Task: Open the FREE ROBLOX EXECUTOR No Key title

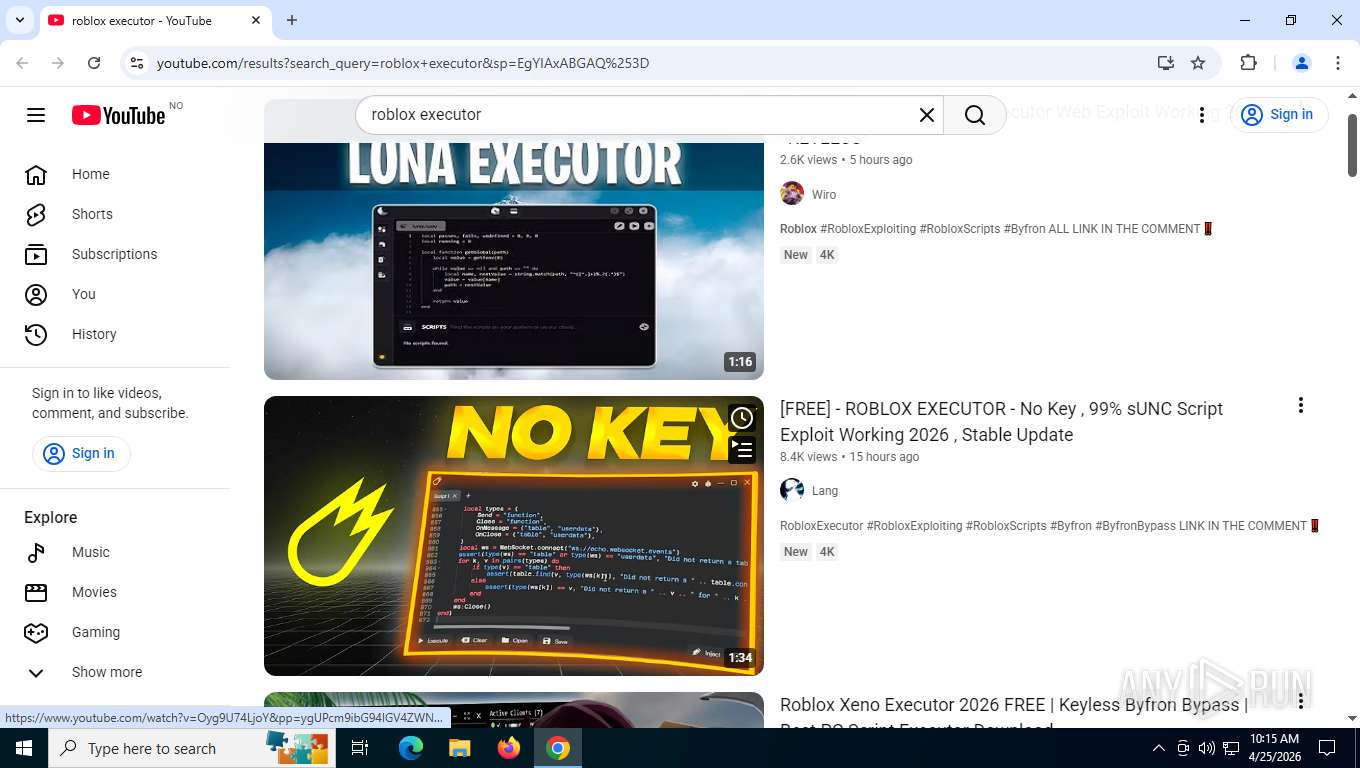Action: (x=1001, y=422)
